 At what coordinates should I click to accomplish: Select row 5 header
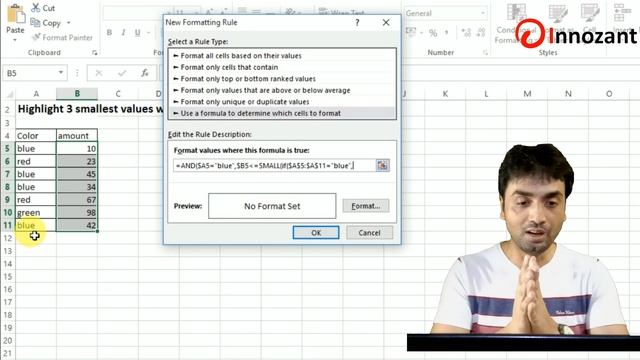pyautogui.click(x=8, y=149)
